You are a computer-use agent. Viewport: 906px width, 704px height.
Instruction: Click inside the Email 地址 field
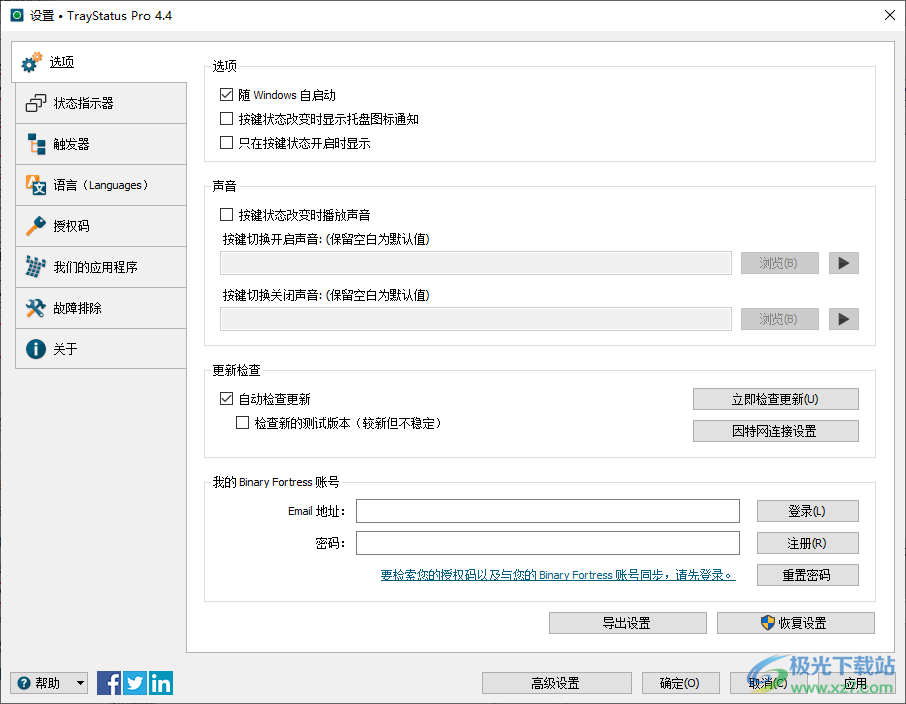(x=547, y=510)
